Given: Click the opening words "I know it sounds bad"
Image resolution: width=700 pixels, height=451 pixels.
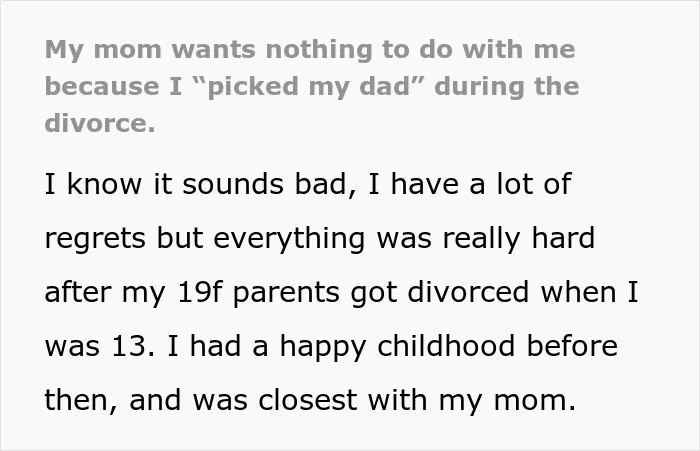Looking at the screenshot, I should click(x=196, y=184).
